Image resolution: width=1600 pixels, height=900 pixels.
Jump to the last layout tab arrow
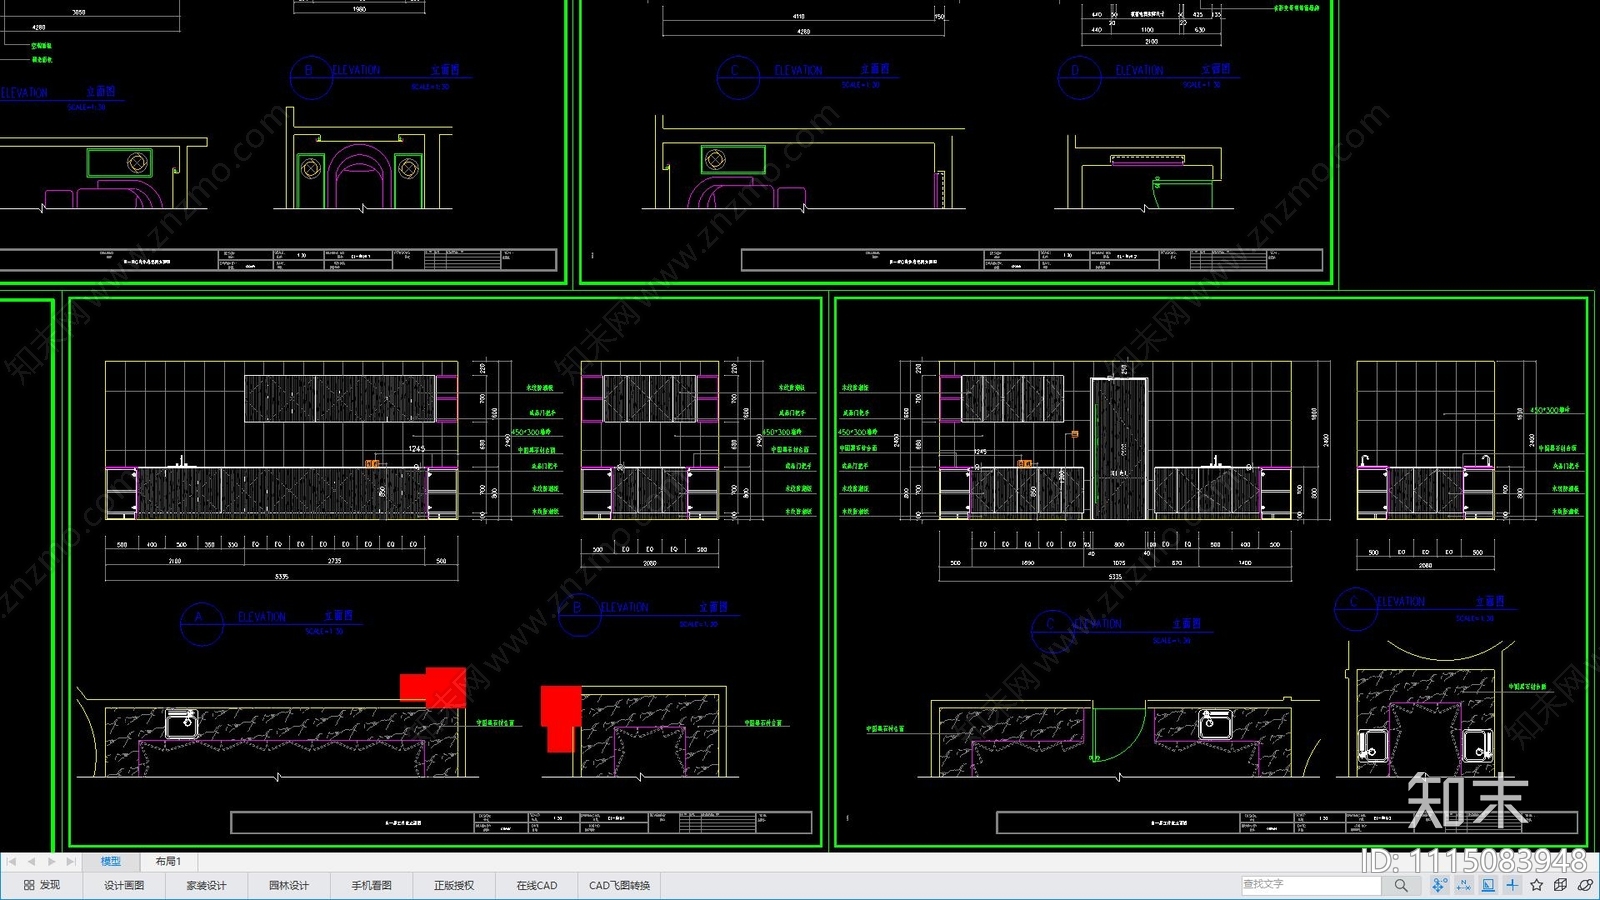click(x=70, y=861)
